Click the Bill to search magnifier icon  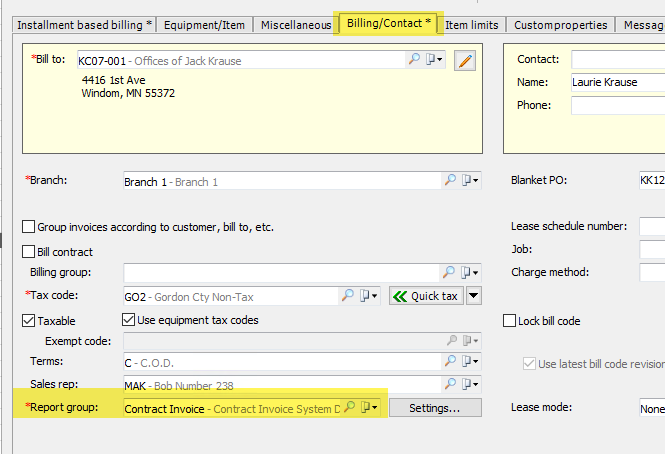(414, 59)
